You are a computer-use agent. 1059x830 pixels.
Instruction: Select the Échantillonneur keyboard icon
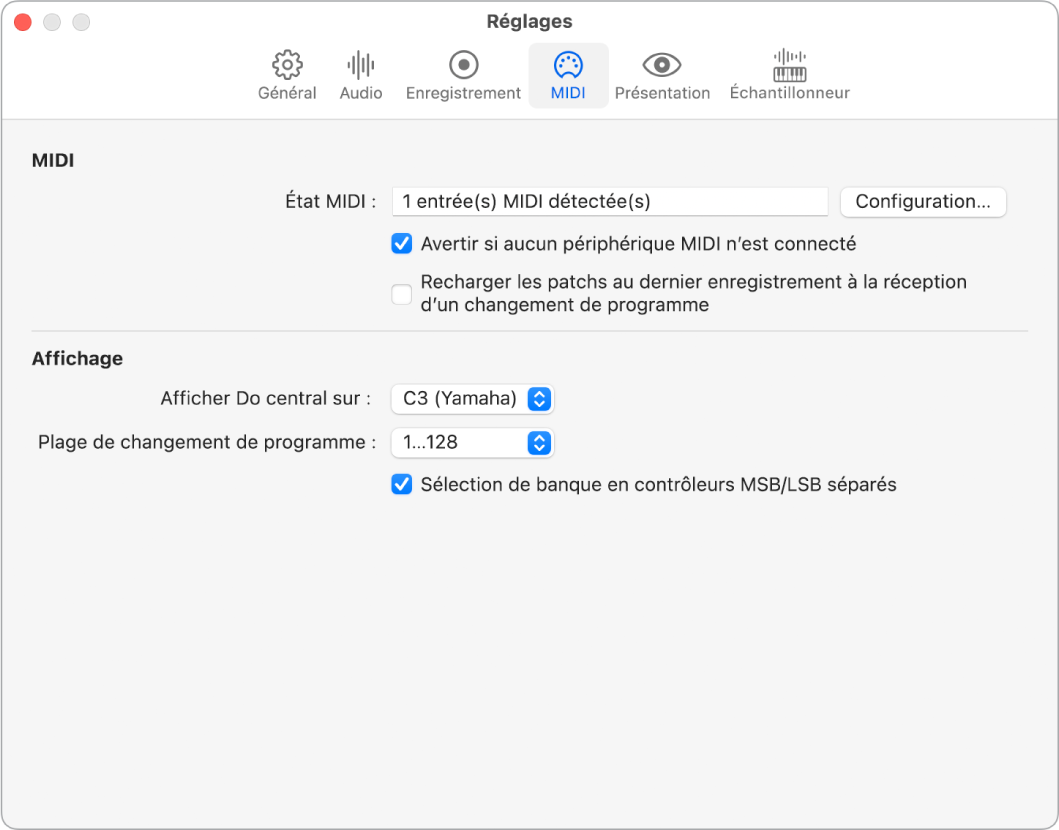coord(790,65)
